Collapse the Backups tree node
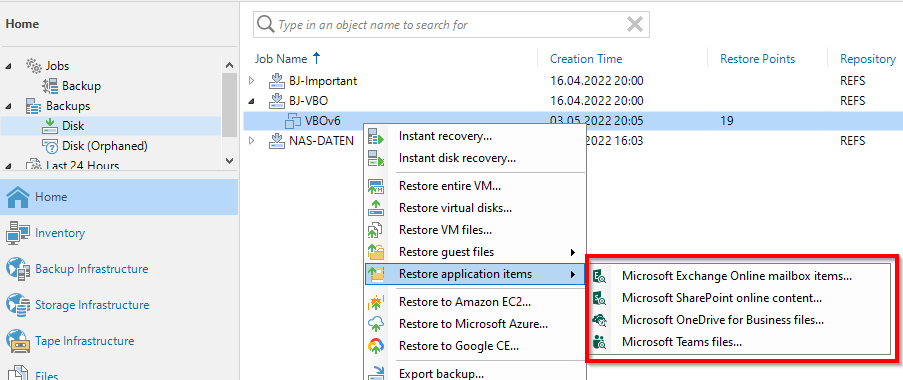 8,106
